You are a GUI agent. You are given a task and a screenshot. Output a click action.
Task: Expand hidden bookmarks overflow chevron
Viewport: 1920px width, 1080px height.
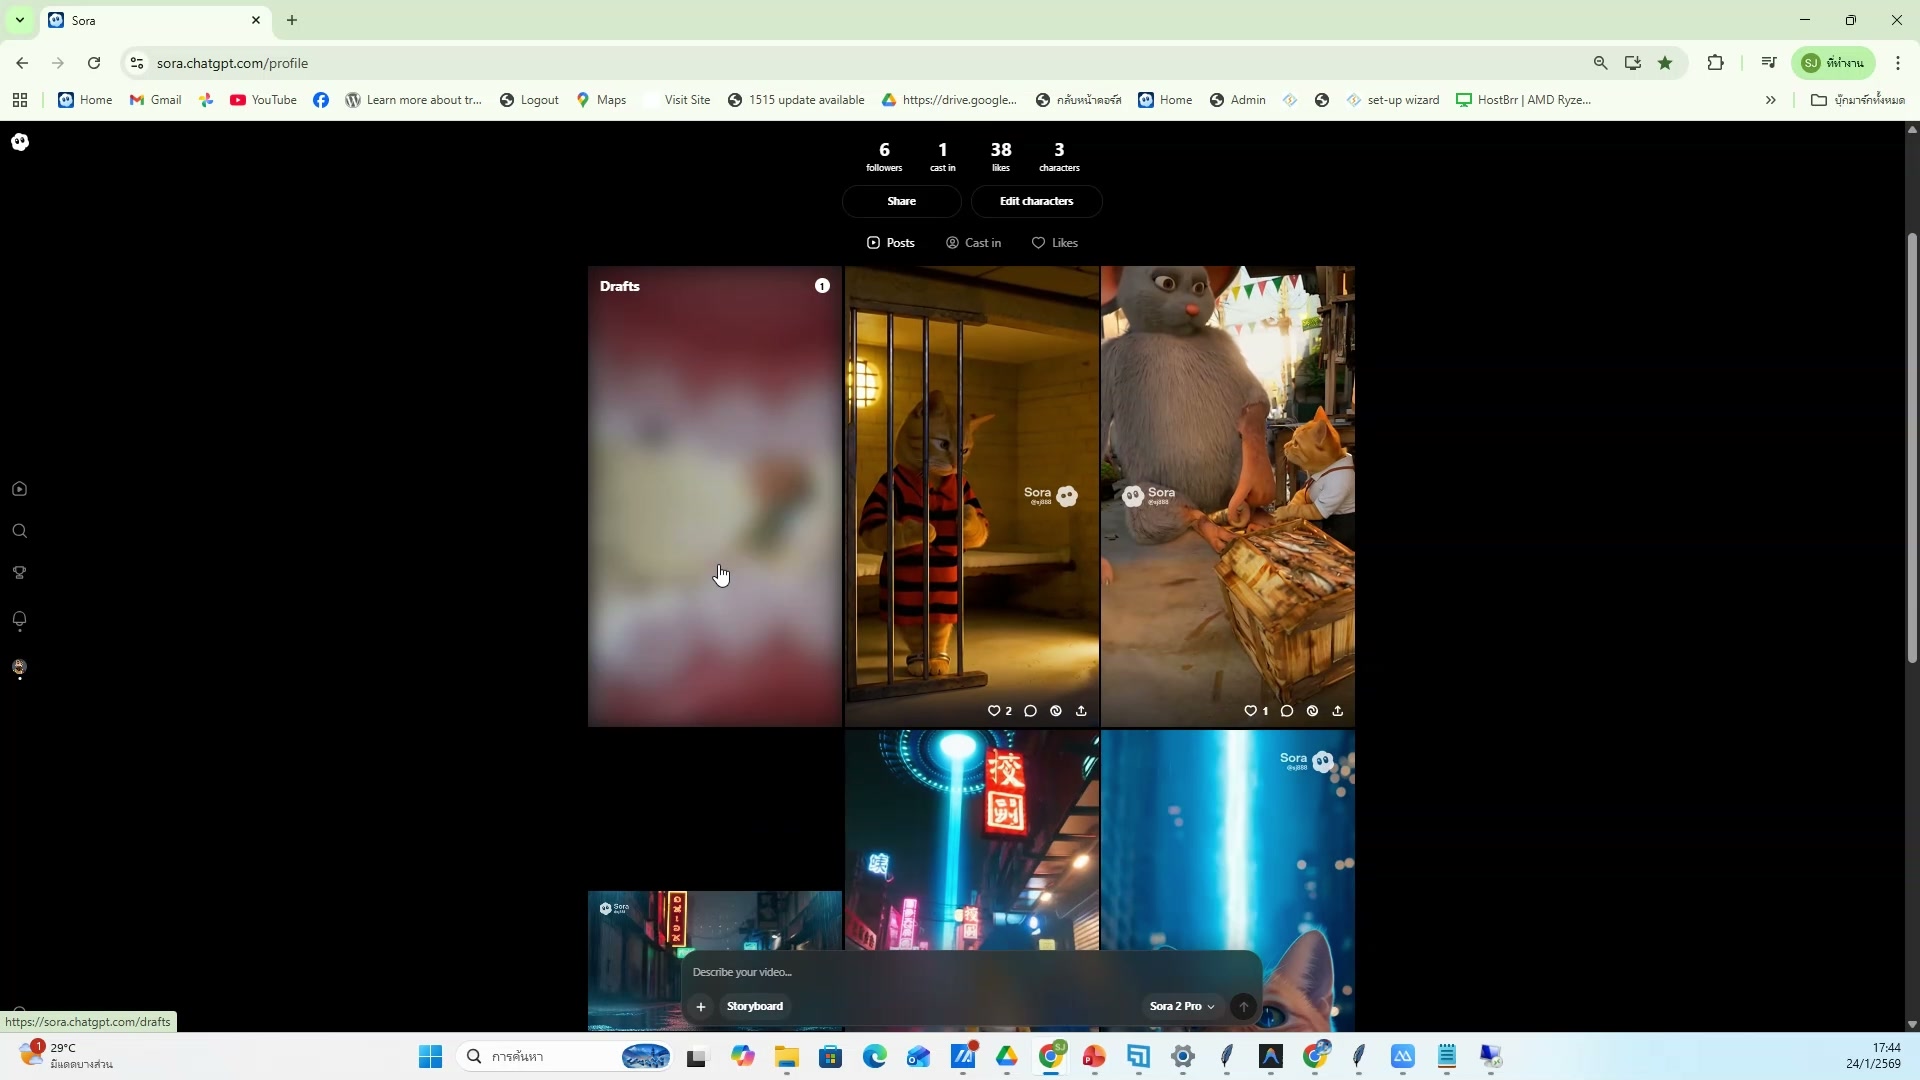1770,100
